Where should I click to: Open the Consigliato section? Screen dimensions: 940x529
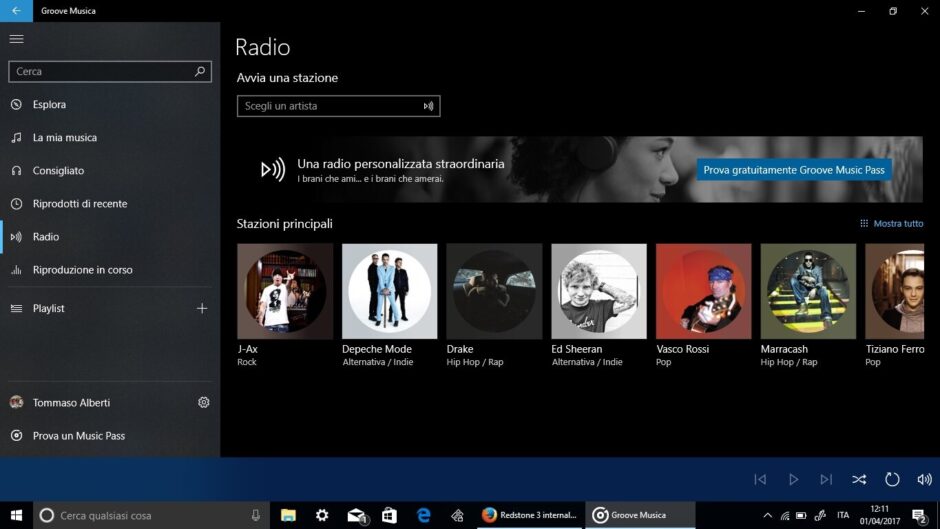tap(110, 170)
